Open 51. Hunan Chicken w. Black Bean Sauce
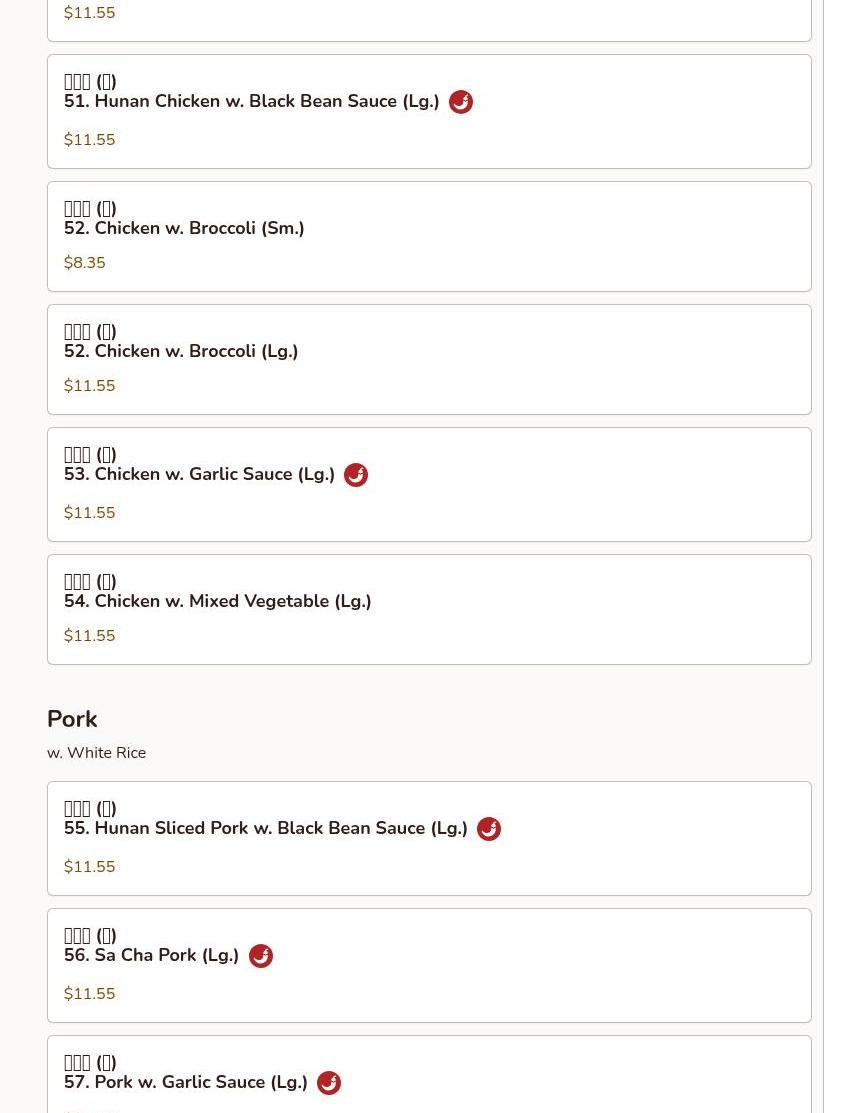The width and height of the screenshot is (844, 1113). (x=251, y=102)
